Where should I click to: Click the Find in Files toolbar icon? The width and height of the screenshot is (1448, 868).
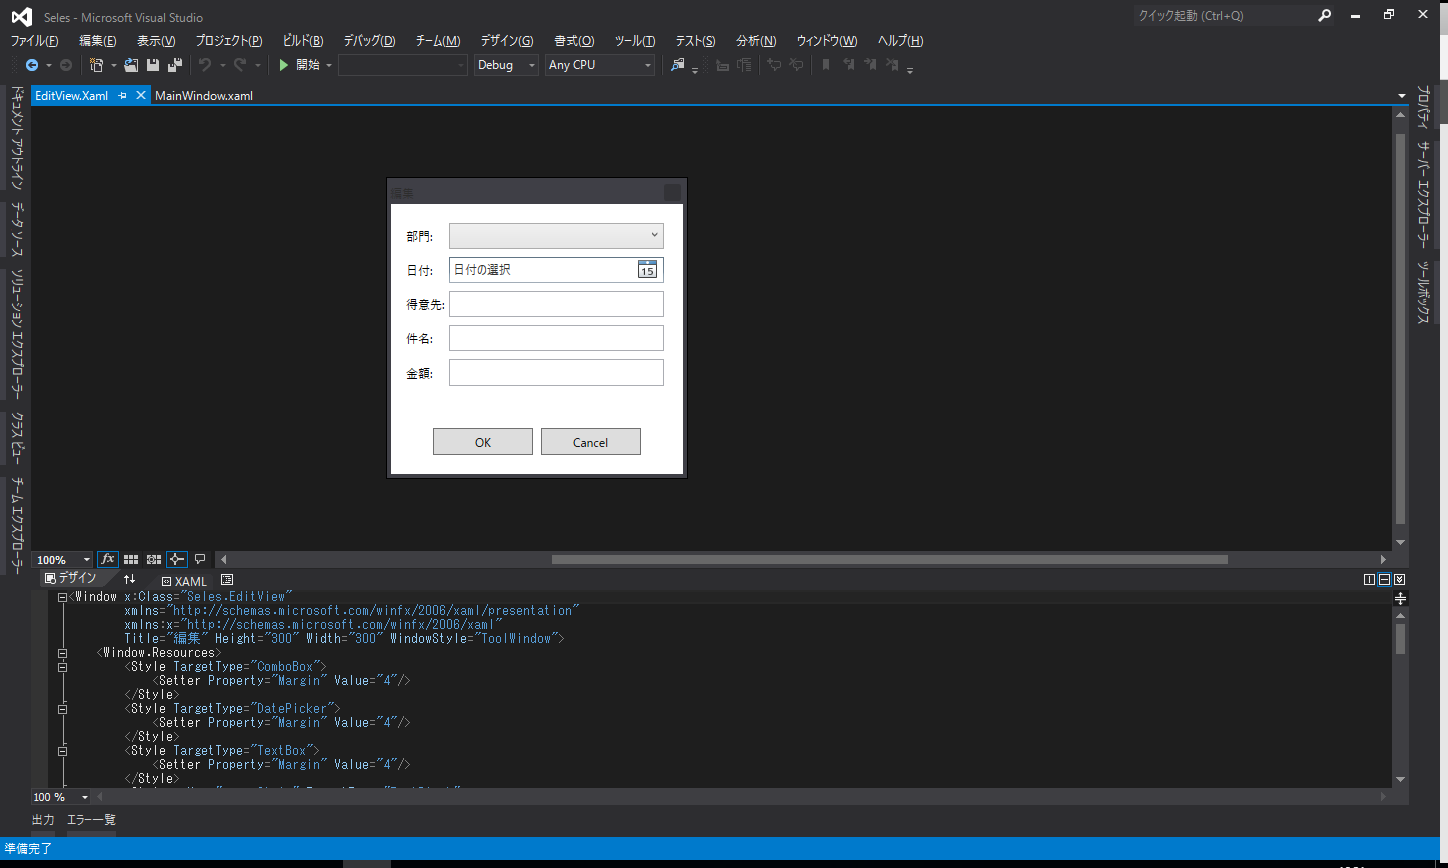[678, 65]
